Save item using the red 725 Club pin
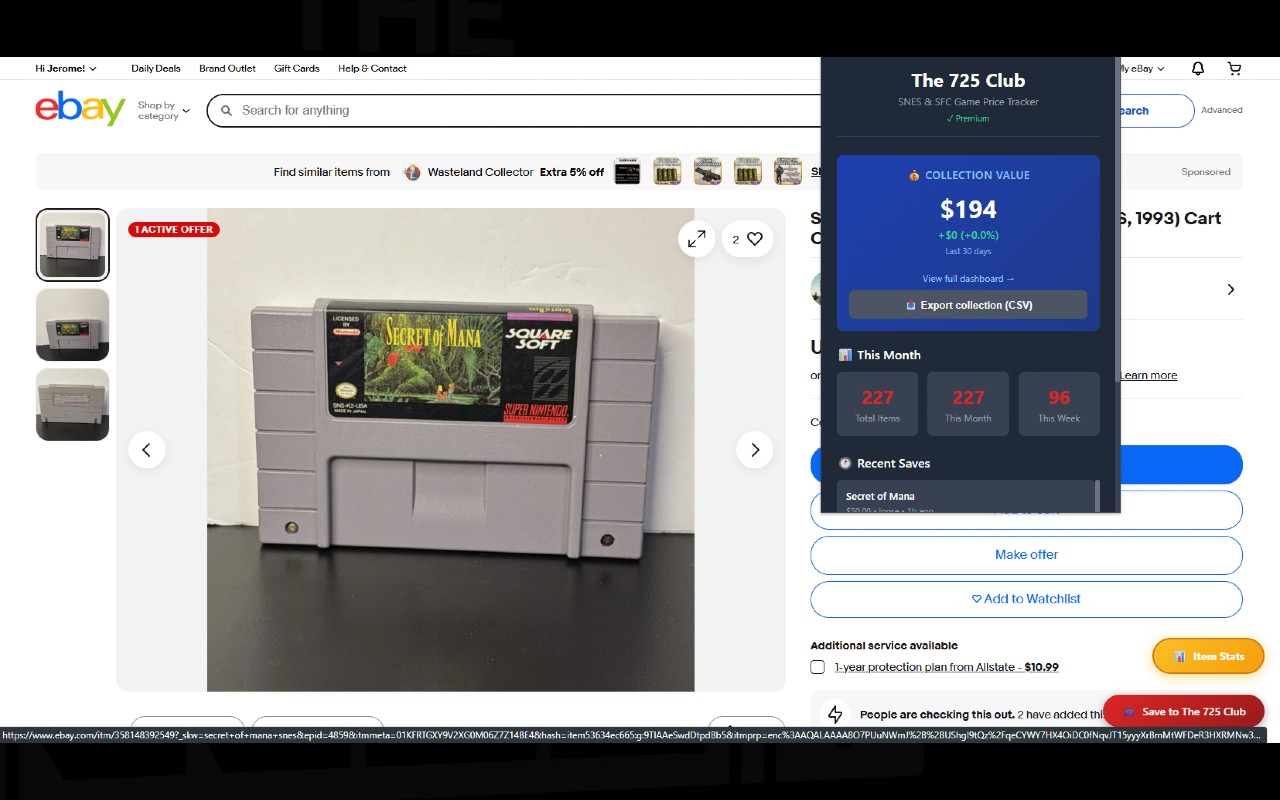The height and width of the screenshot is (800, 1280). pyautogui.click(x=1184, y=711)
